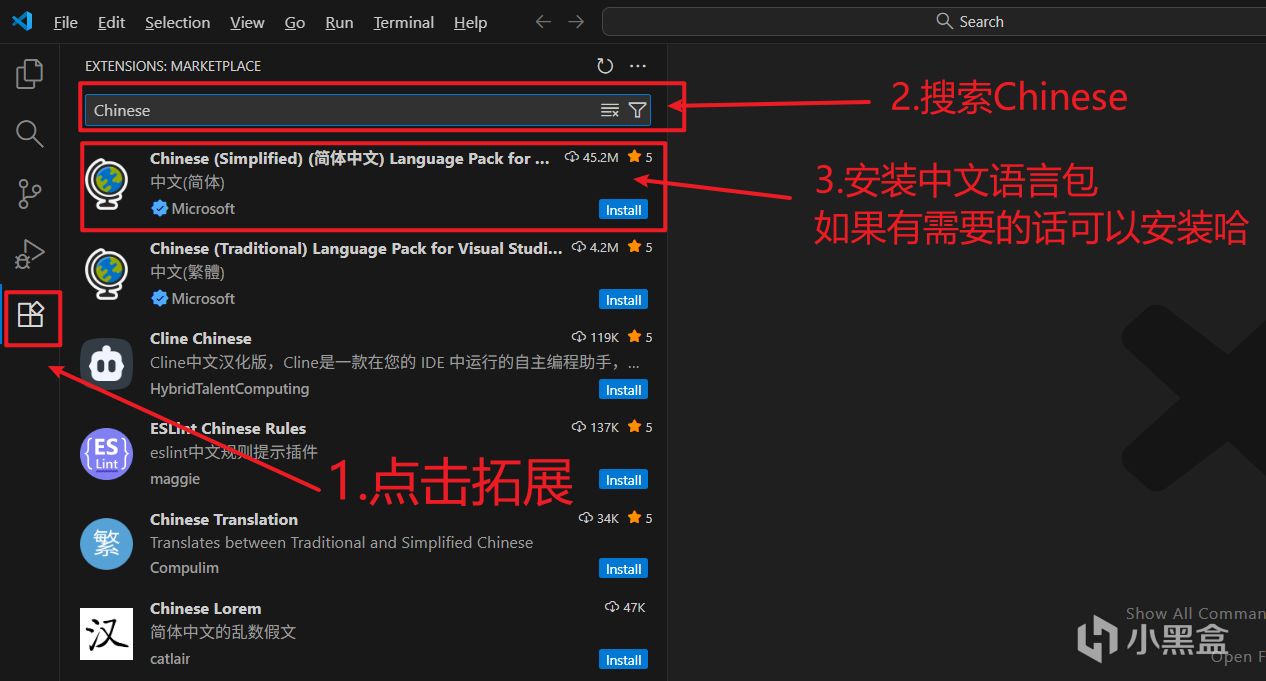The image size is (1266, 681).
Task: Open the View menu
Action: [x=247, y=22]
